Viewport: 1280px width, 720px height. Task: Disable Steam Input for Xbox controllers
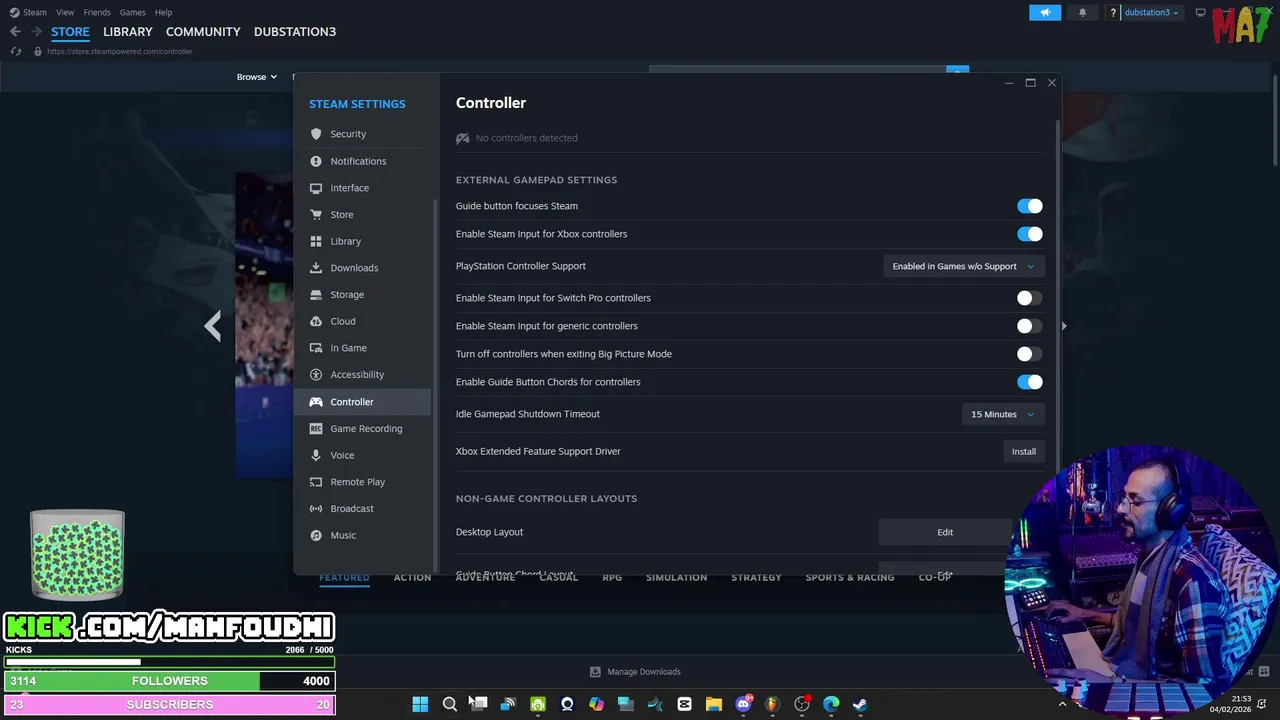[x=1029, y=234]
